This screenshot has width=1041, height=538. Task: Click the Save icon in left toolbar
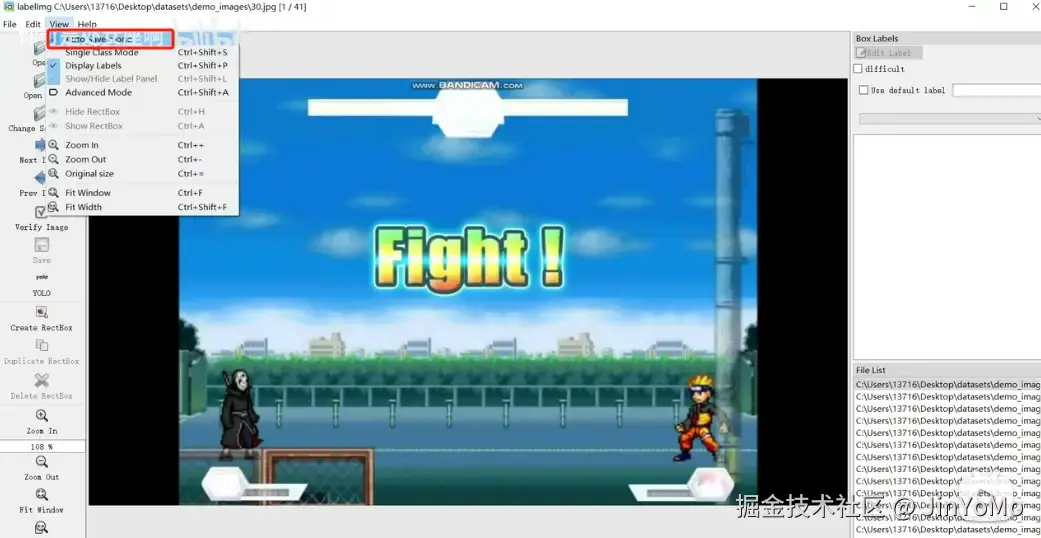41,245
